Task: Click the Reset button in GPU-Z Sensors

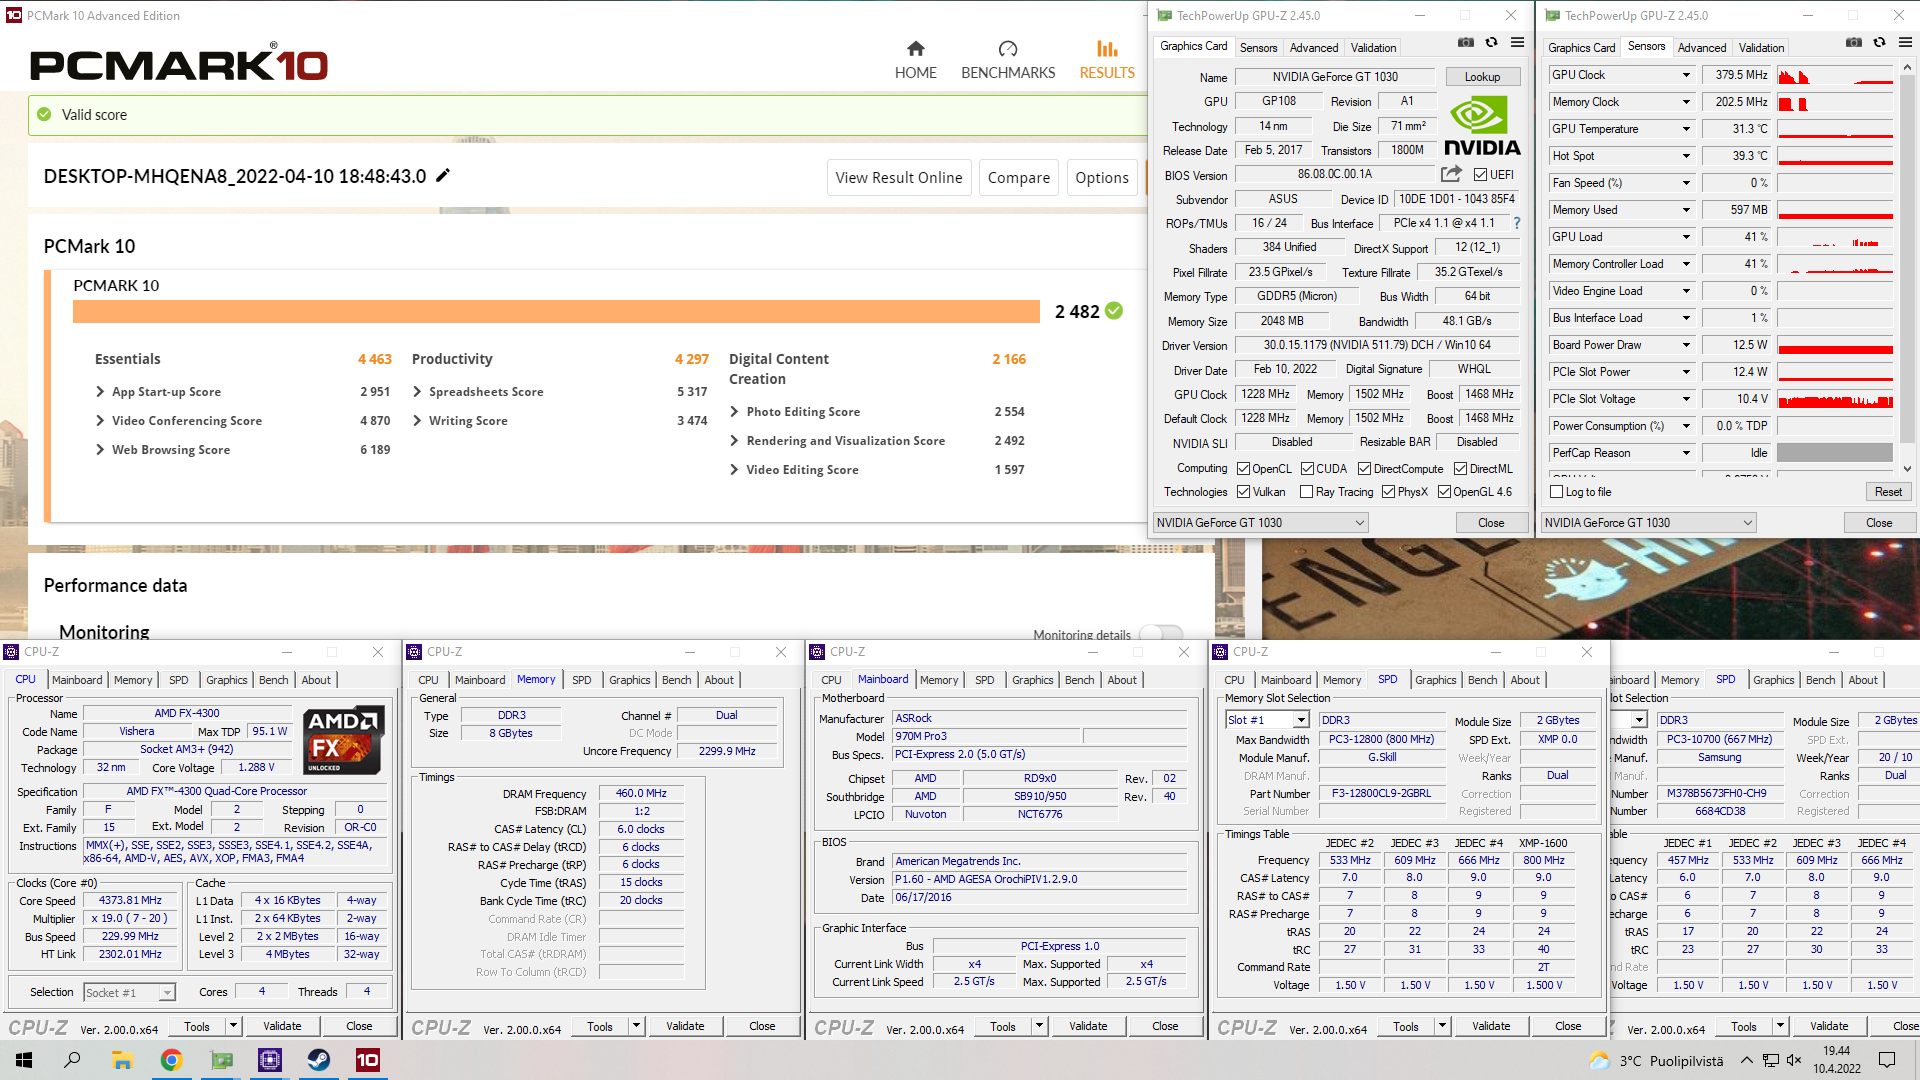Action: point(1888,491)
